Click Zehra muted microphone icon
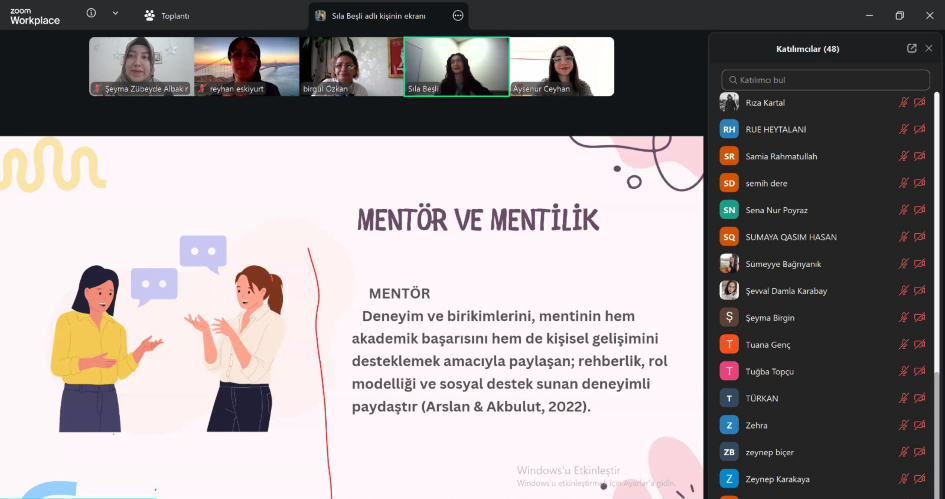The height and width of the screenshot is (499, 945). click(x=903, y=425)
